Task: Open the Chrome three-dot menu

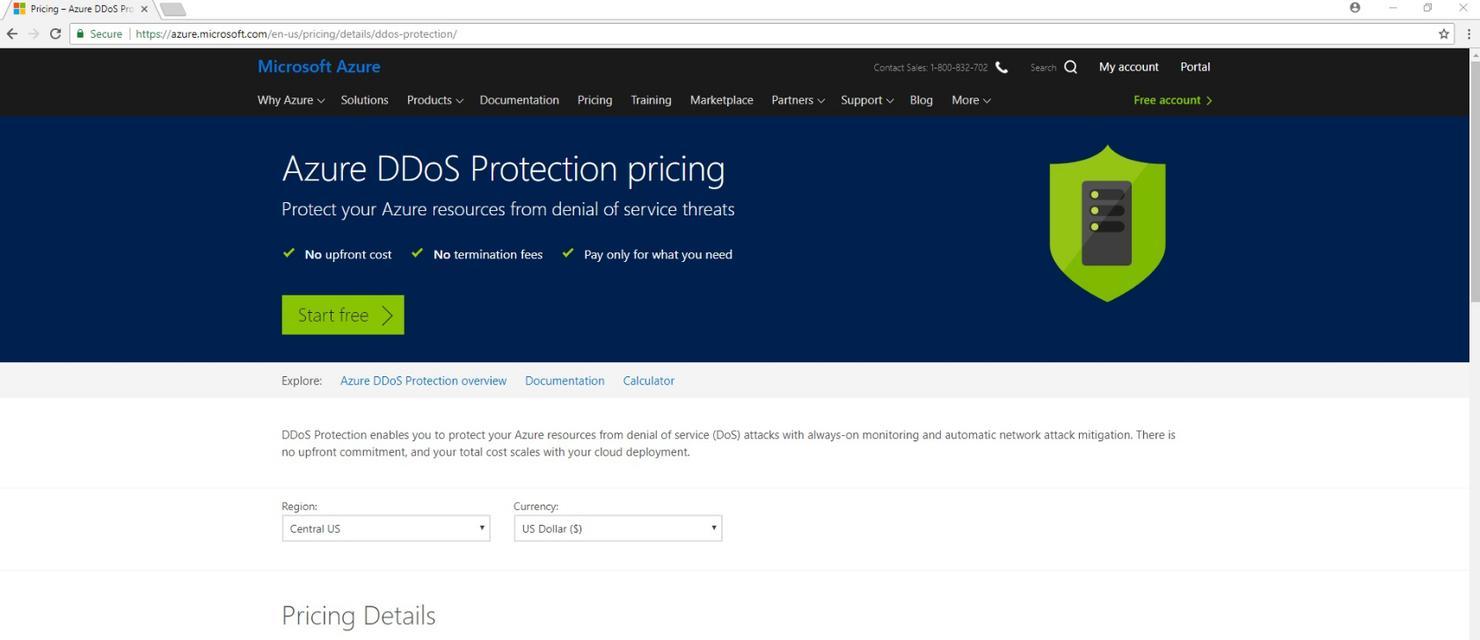Action: [1468, 34]
